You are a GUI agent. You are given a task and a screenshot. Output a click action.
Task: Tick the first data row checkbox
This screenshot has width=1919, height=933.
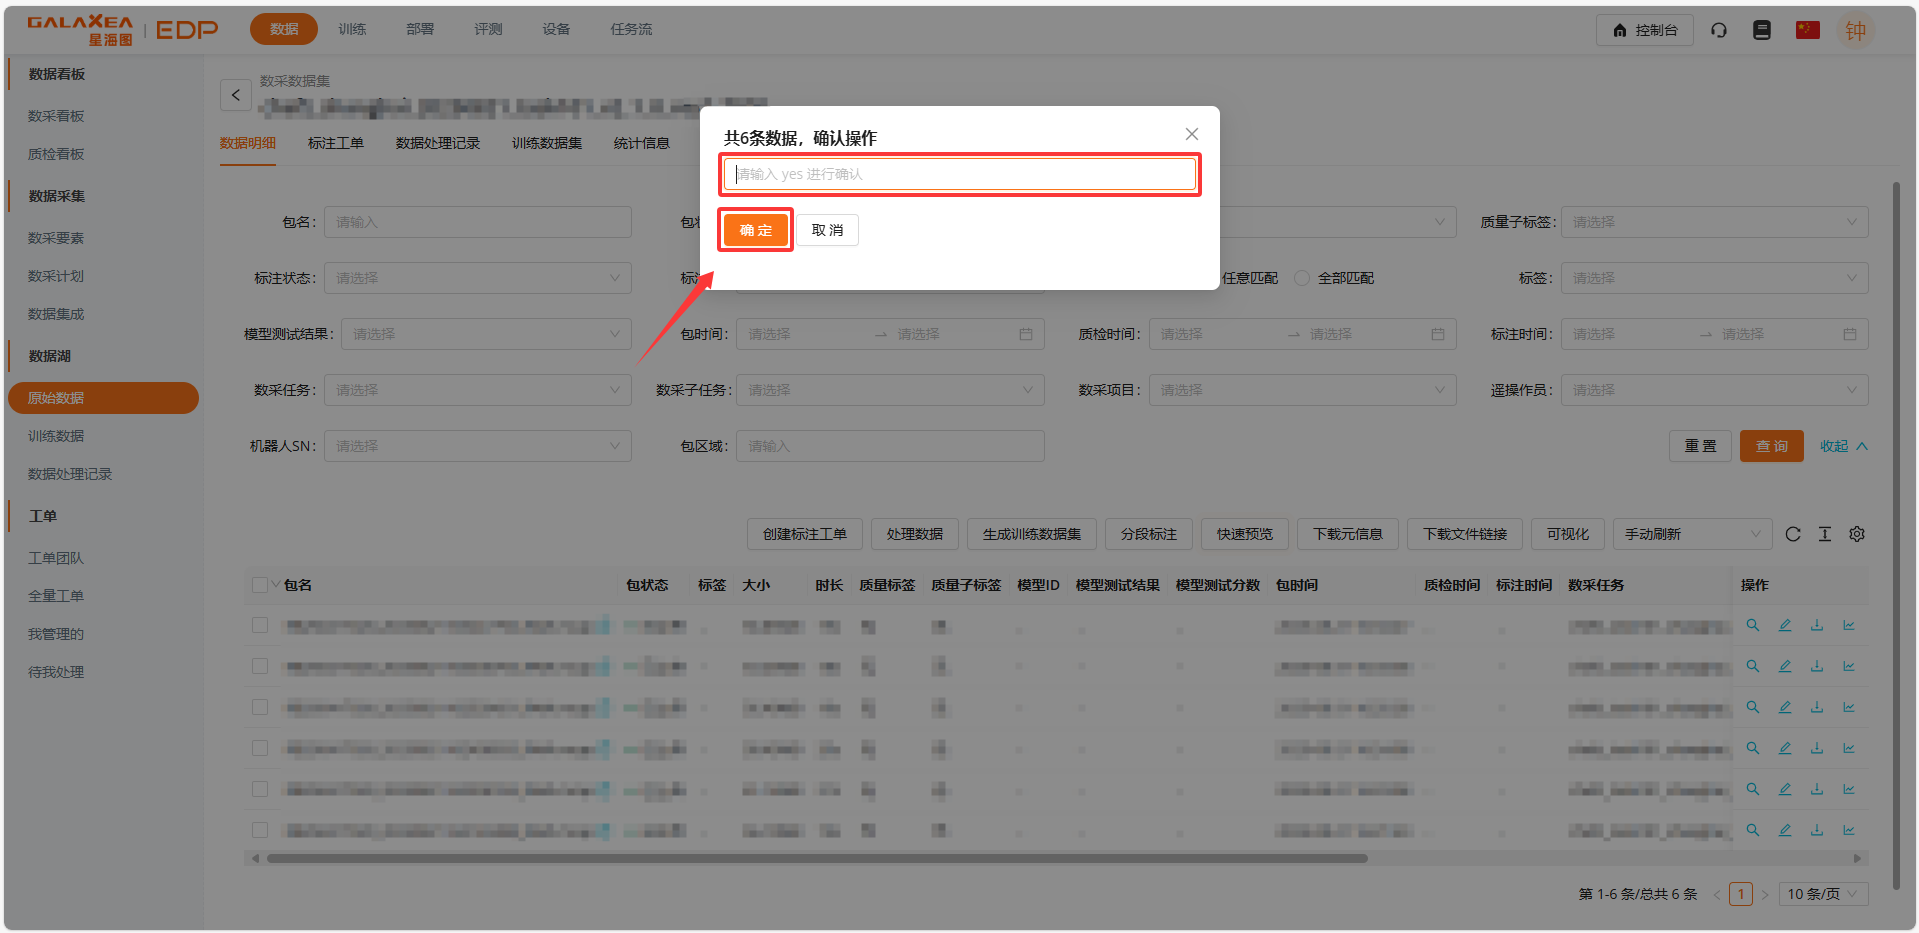260,625
